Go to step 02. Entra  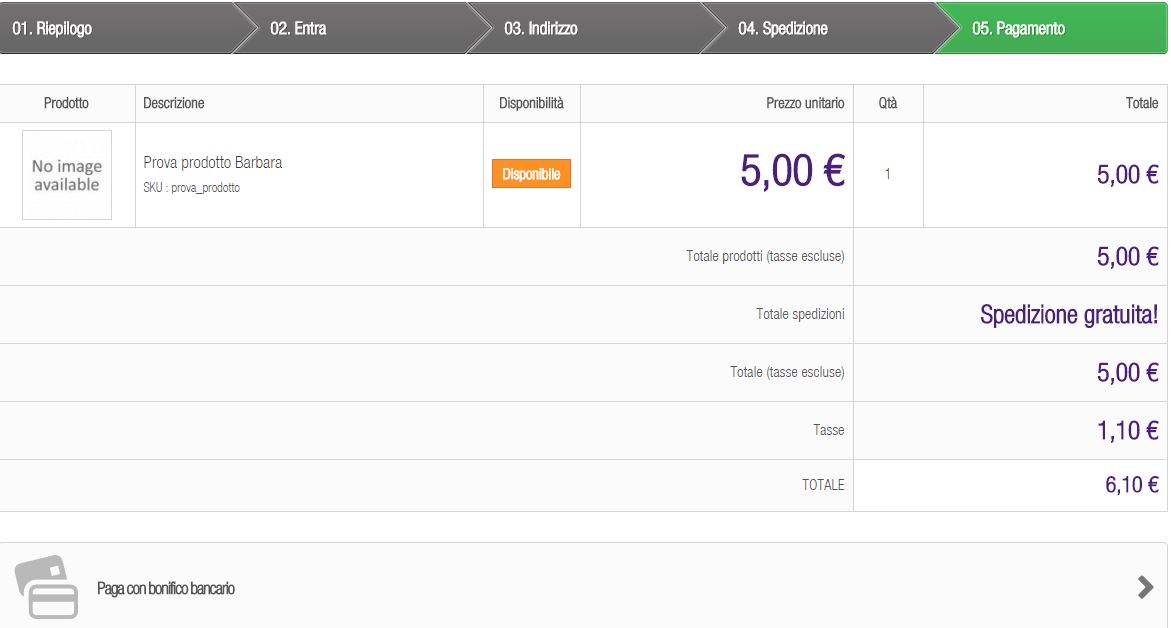point(298,29)
